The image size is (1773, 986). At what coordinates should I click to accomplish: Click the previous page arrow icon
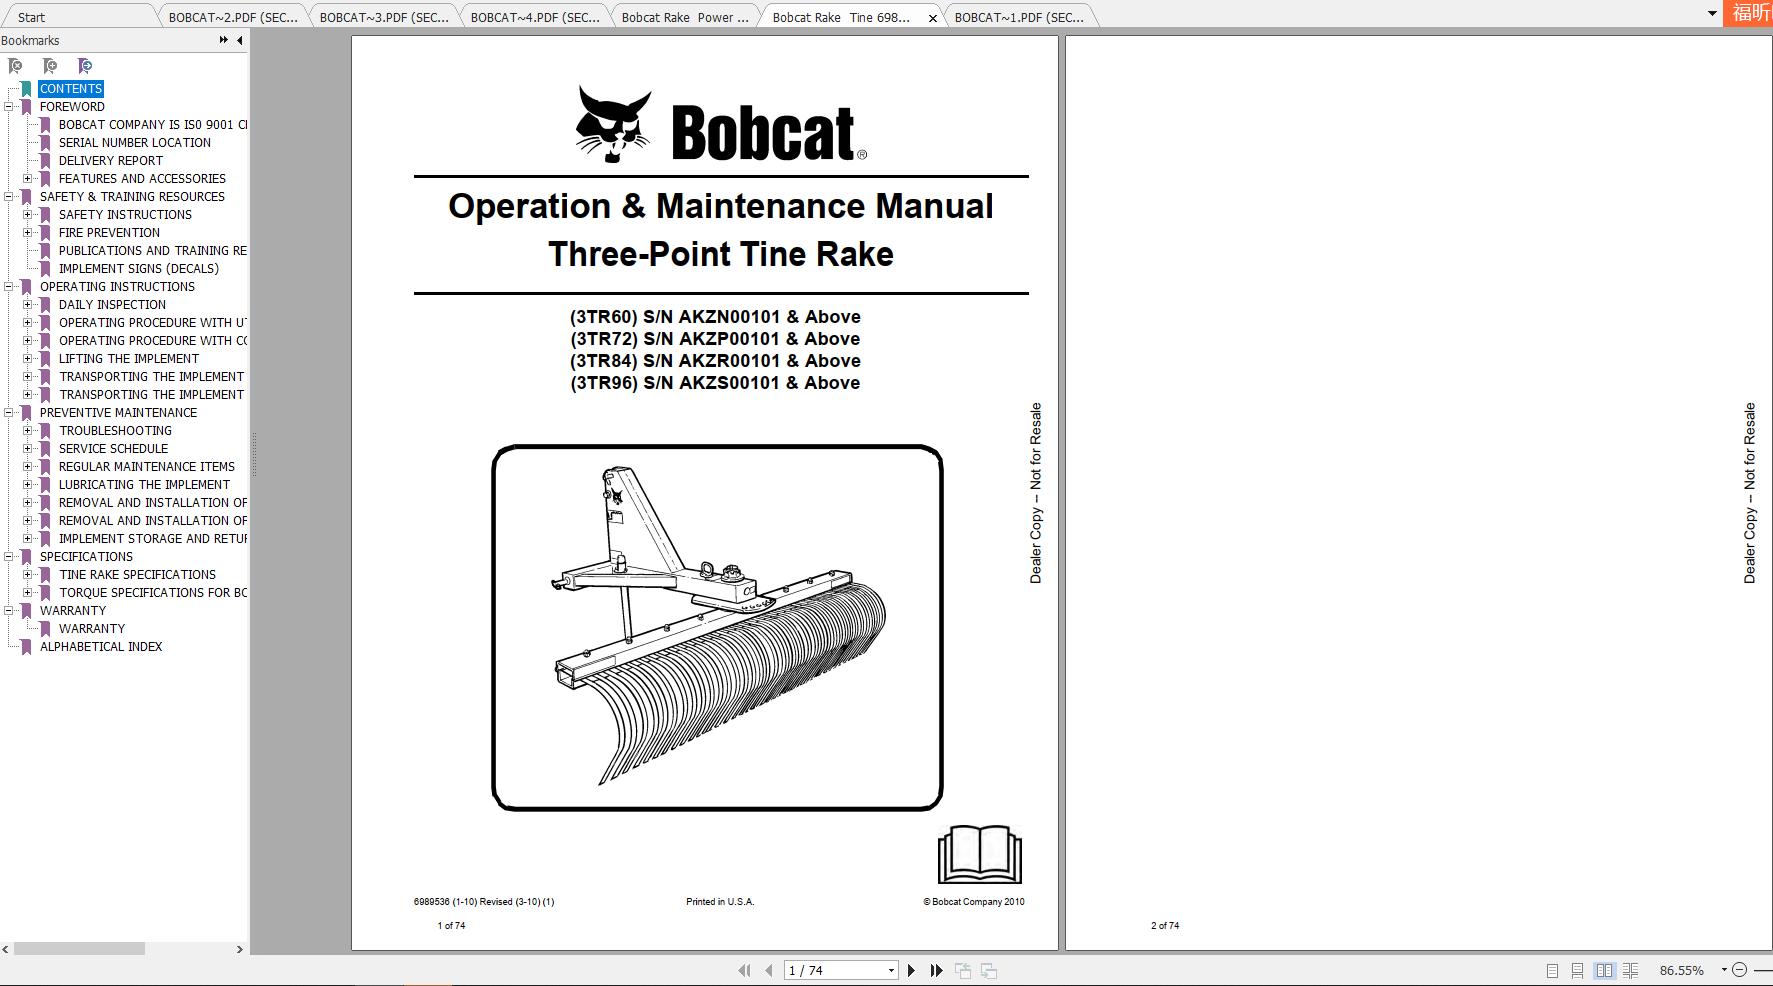click(x=768, y=970)
